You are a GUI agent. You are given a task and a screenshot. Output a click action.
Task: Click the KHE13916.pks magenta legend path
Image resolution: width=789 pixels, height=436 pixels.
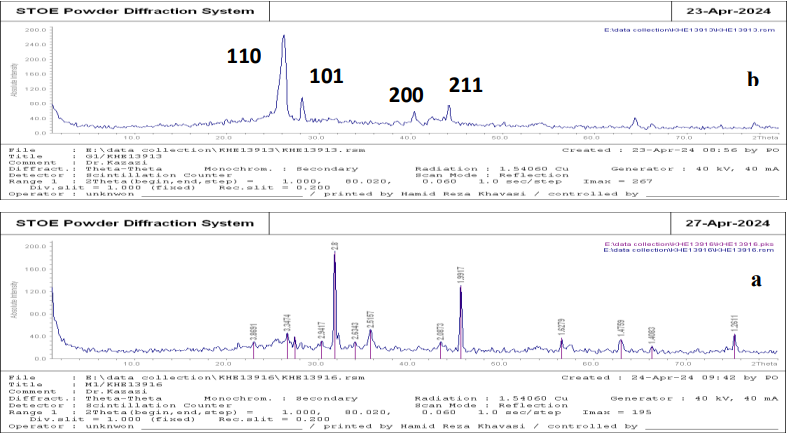coord(689,244)
